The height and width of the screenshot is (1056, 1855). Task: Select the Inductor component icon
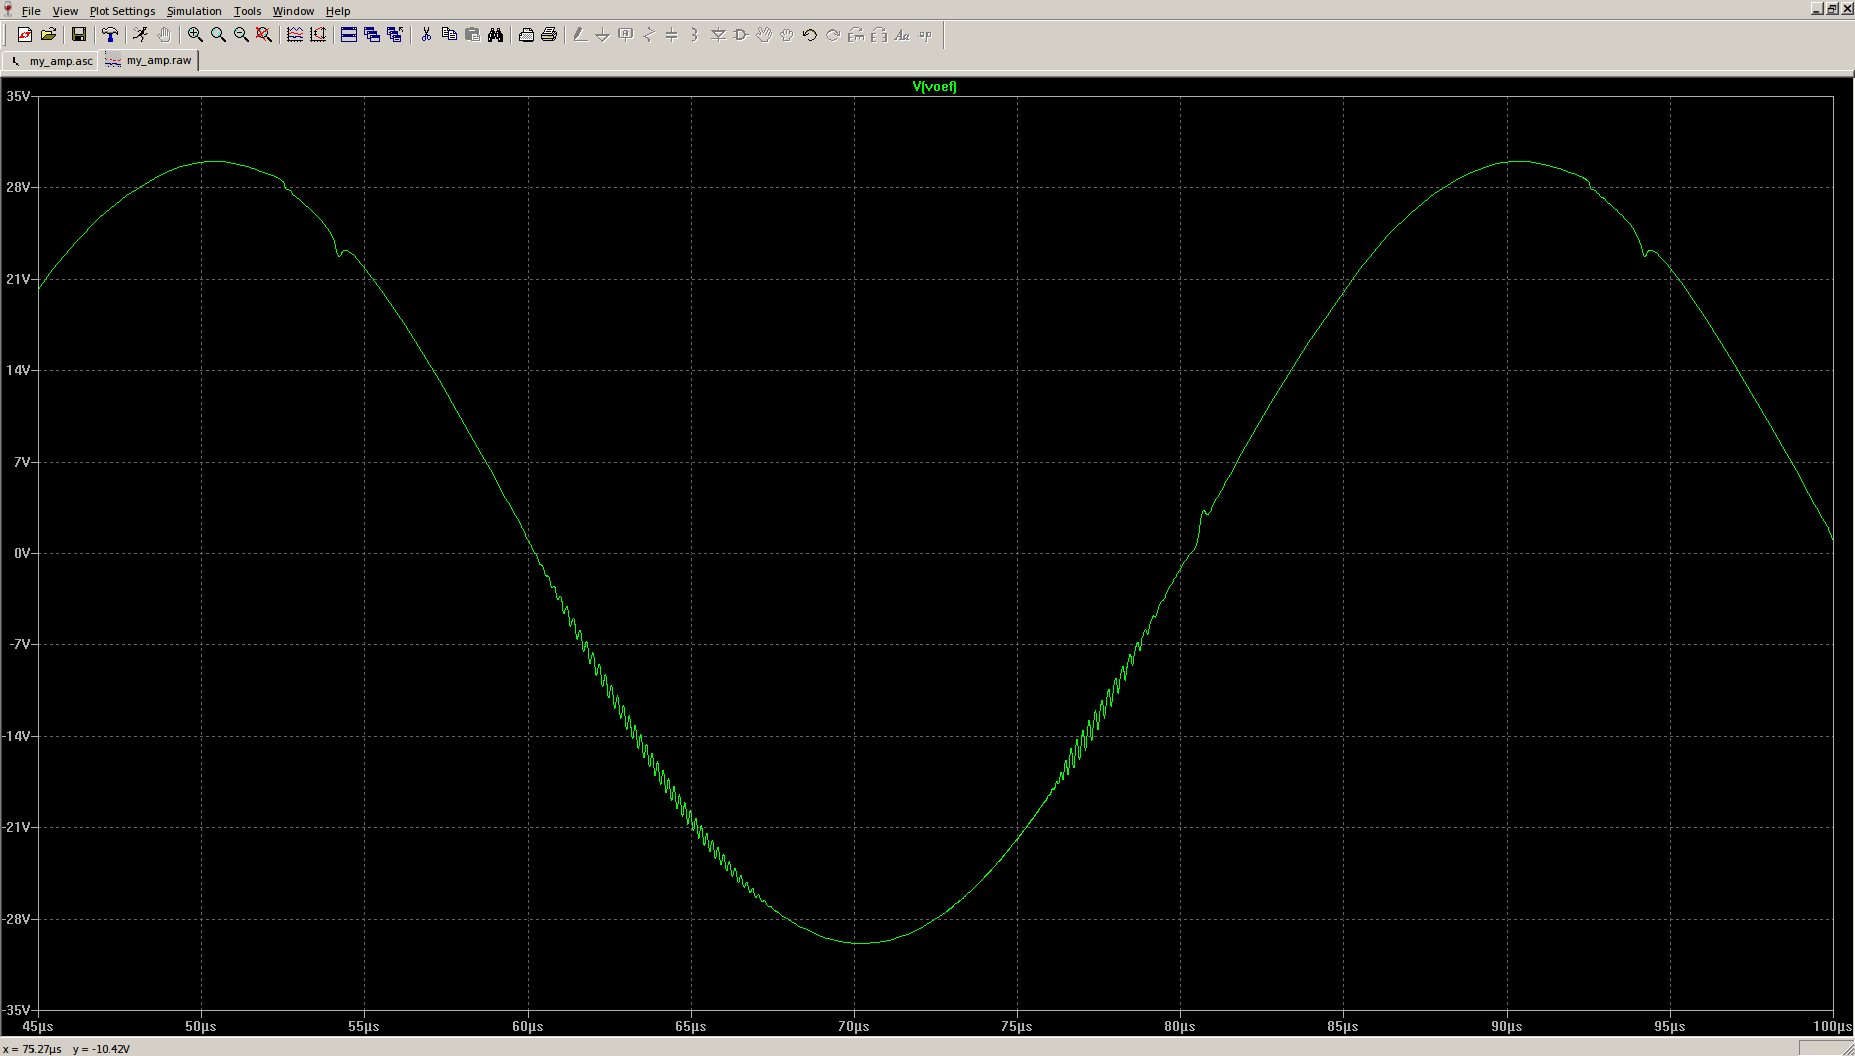coord(695,35)
